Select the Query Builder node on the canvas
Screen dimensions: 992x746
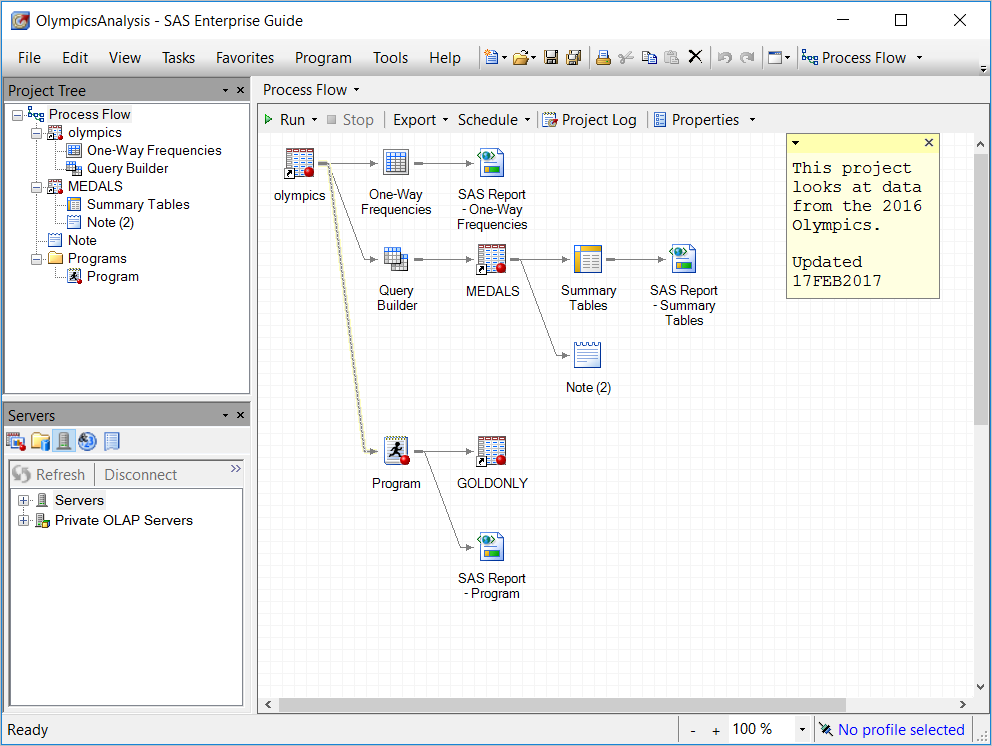pos(396,260)
